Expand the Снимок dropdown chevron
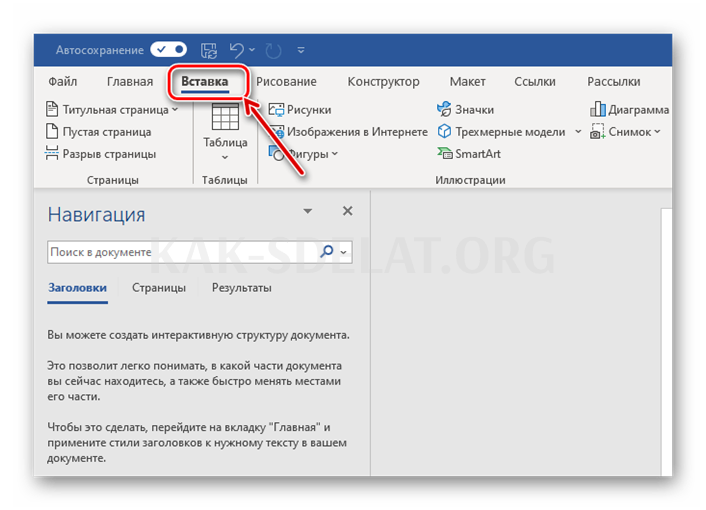 click(657, 131)
